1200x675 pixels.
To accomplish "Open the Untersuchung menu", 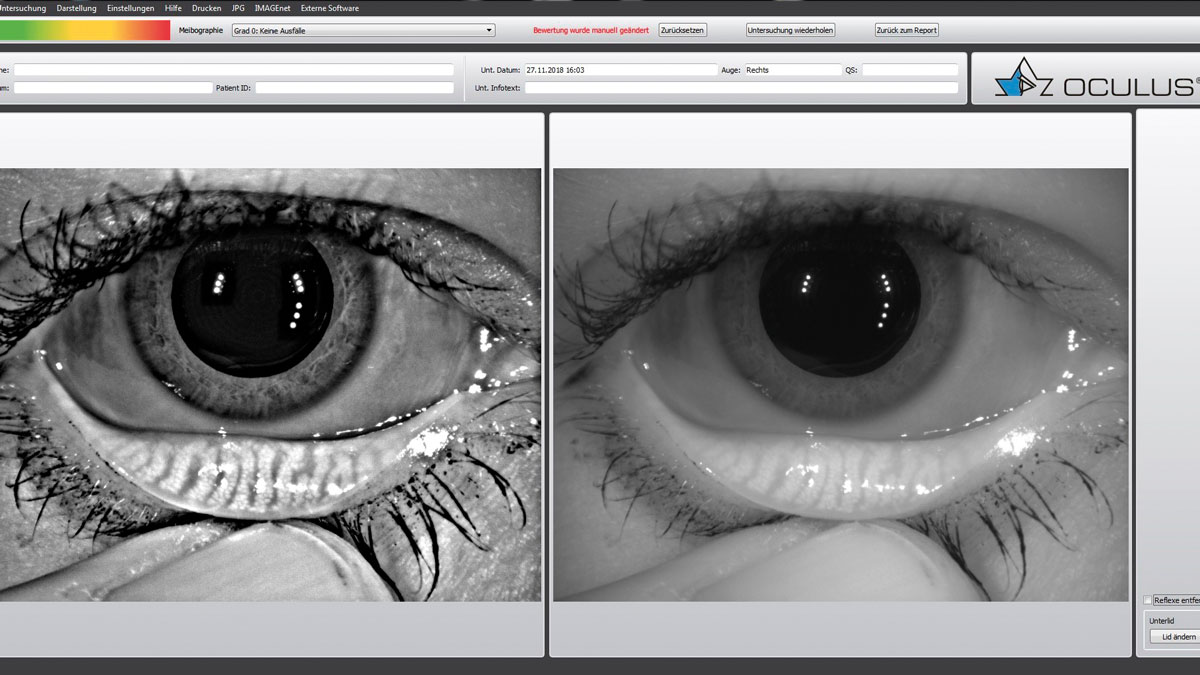I will [23, 8].
